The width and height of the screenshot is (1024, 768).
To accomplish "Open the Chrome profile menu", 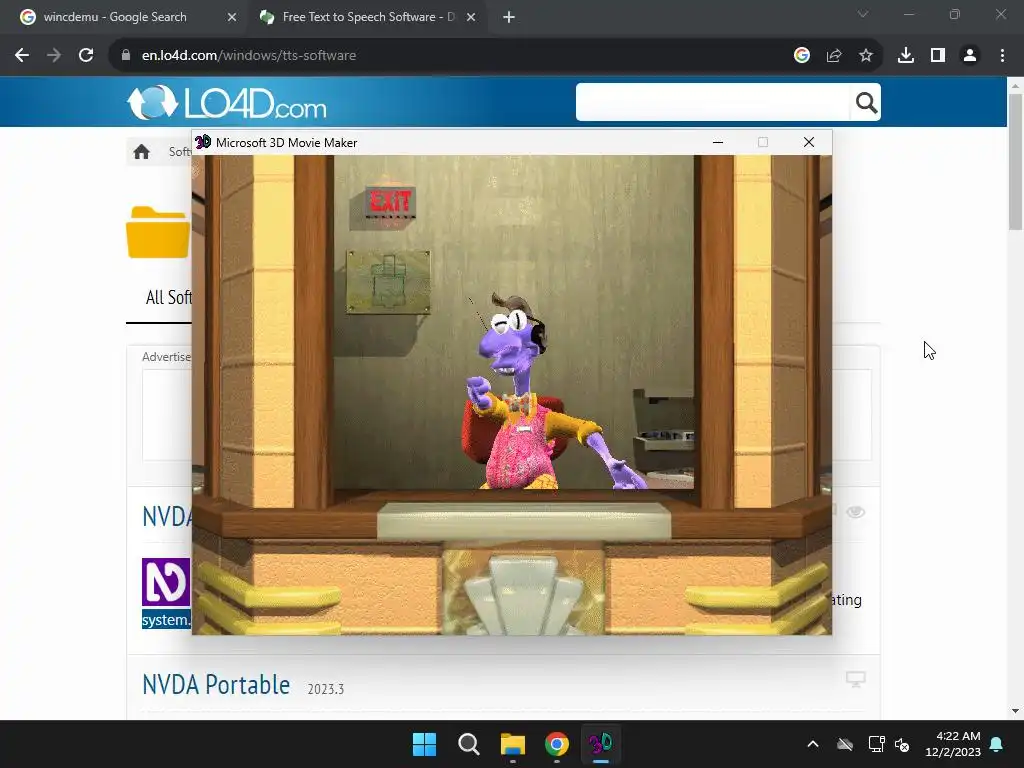I will coord(970,56).
